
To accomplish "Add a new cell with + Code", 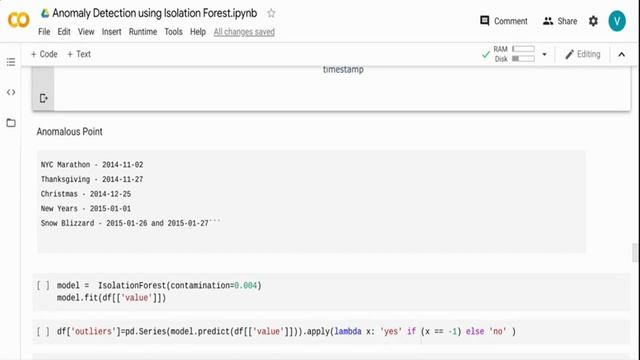I will click(x=44, y=54).
